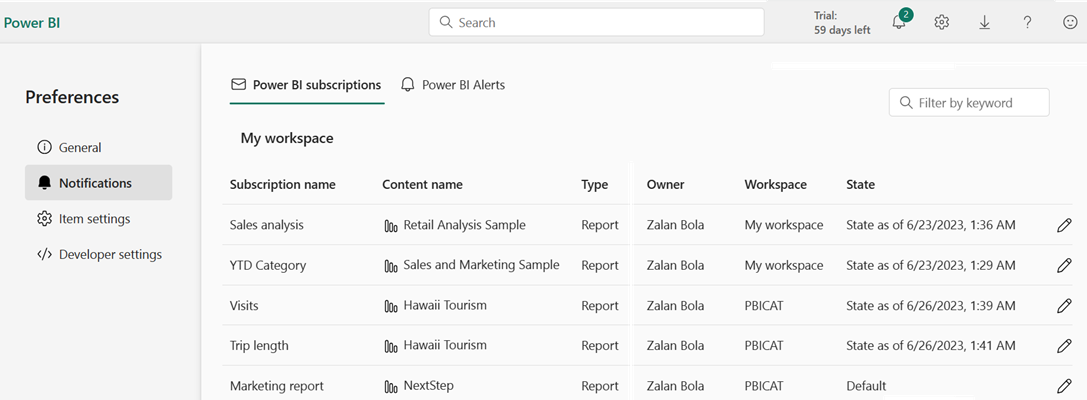Switch to the Power BI Alerts tab

click(x=453, y=85)
